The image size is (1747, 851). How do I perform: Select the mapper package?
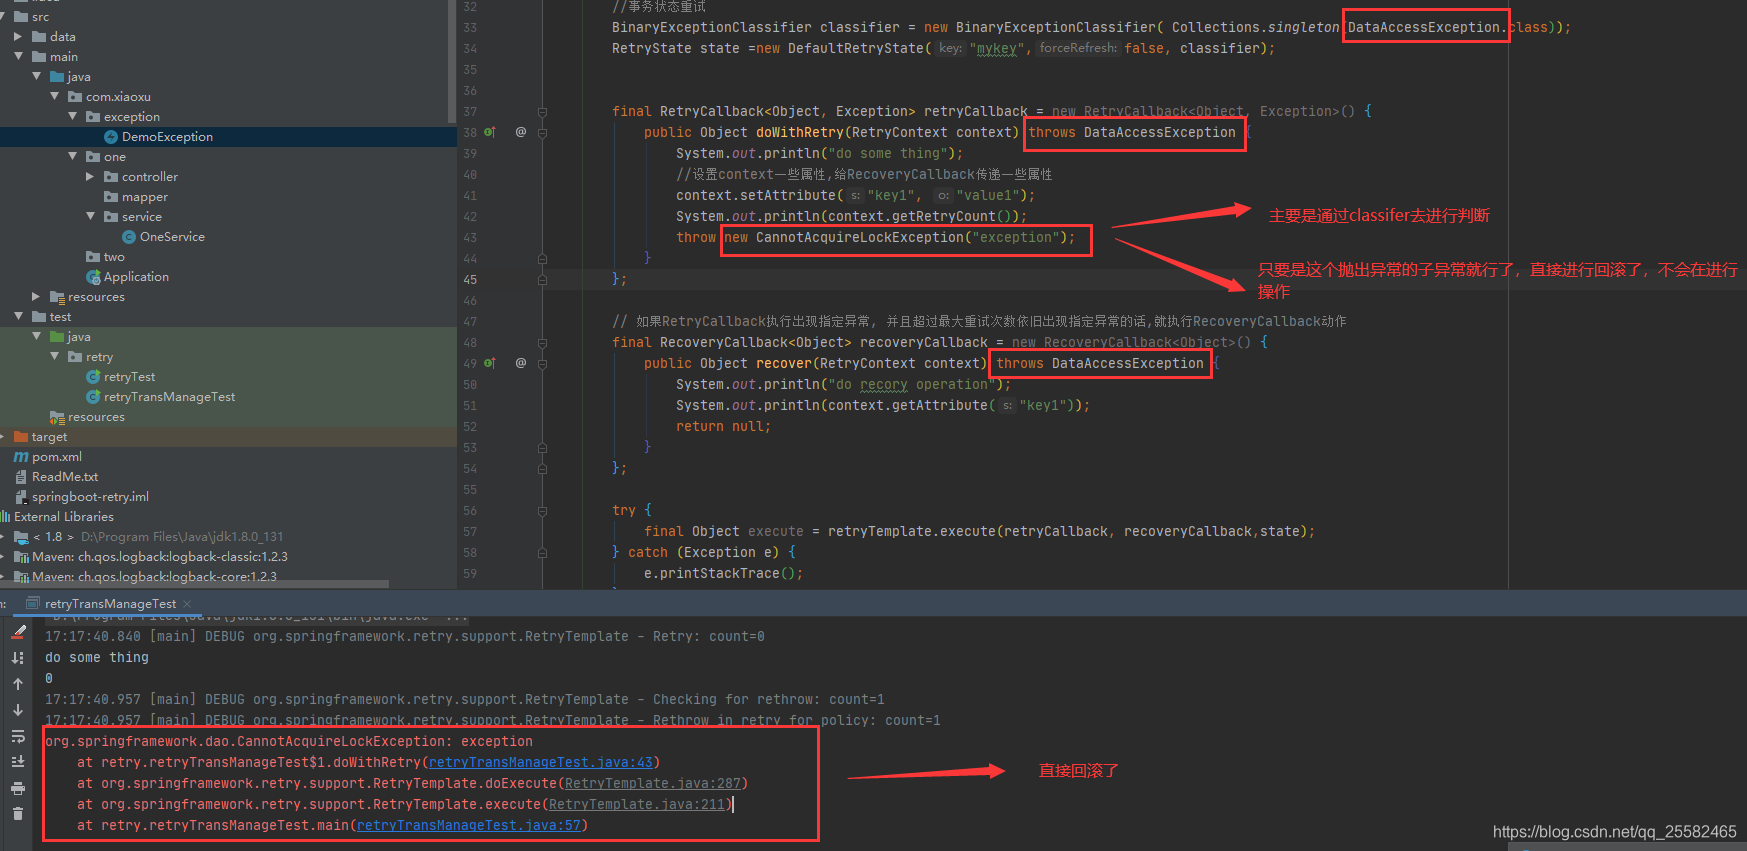point(145,197)
